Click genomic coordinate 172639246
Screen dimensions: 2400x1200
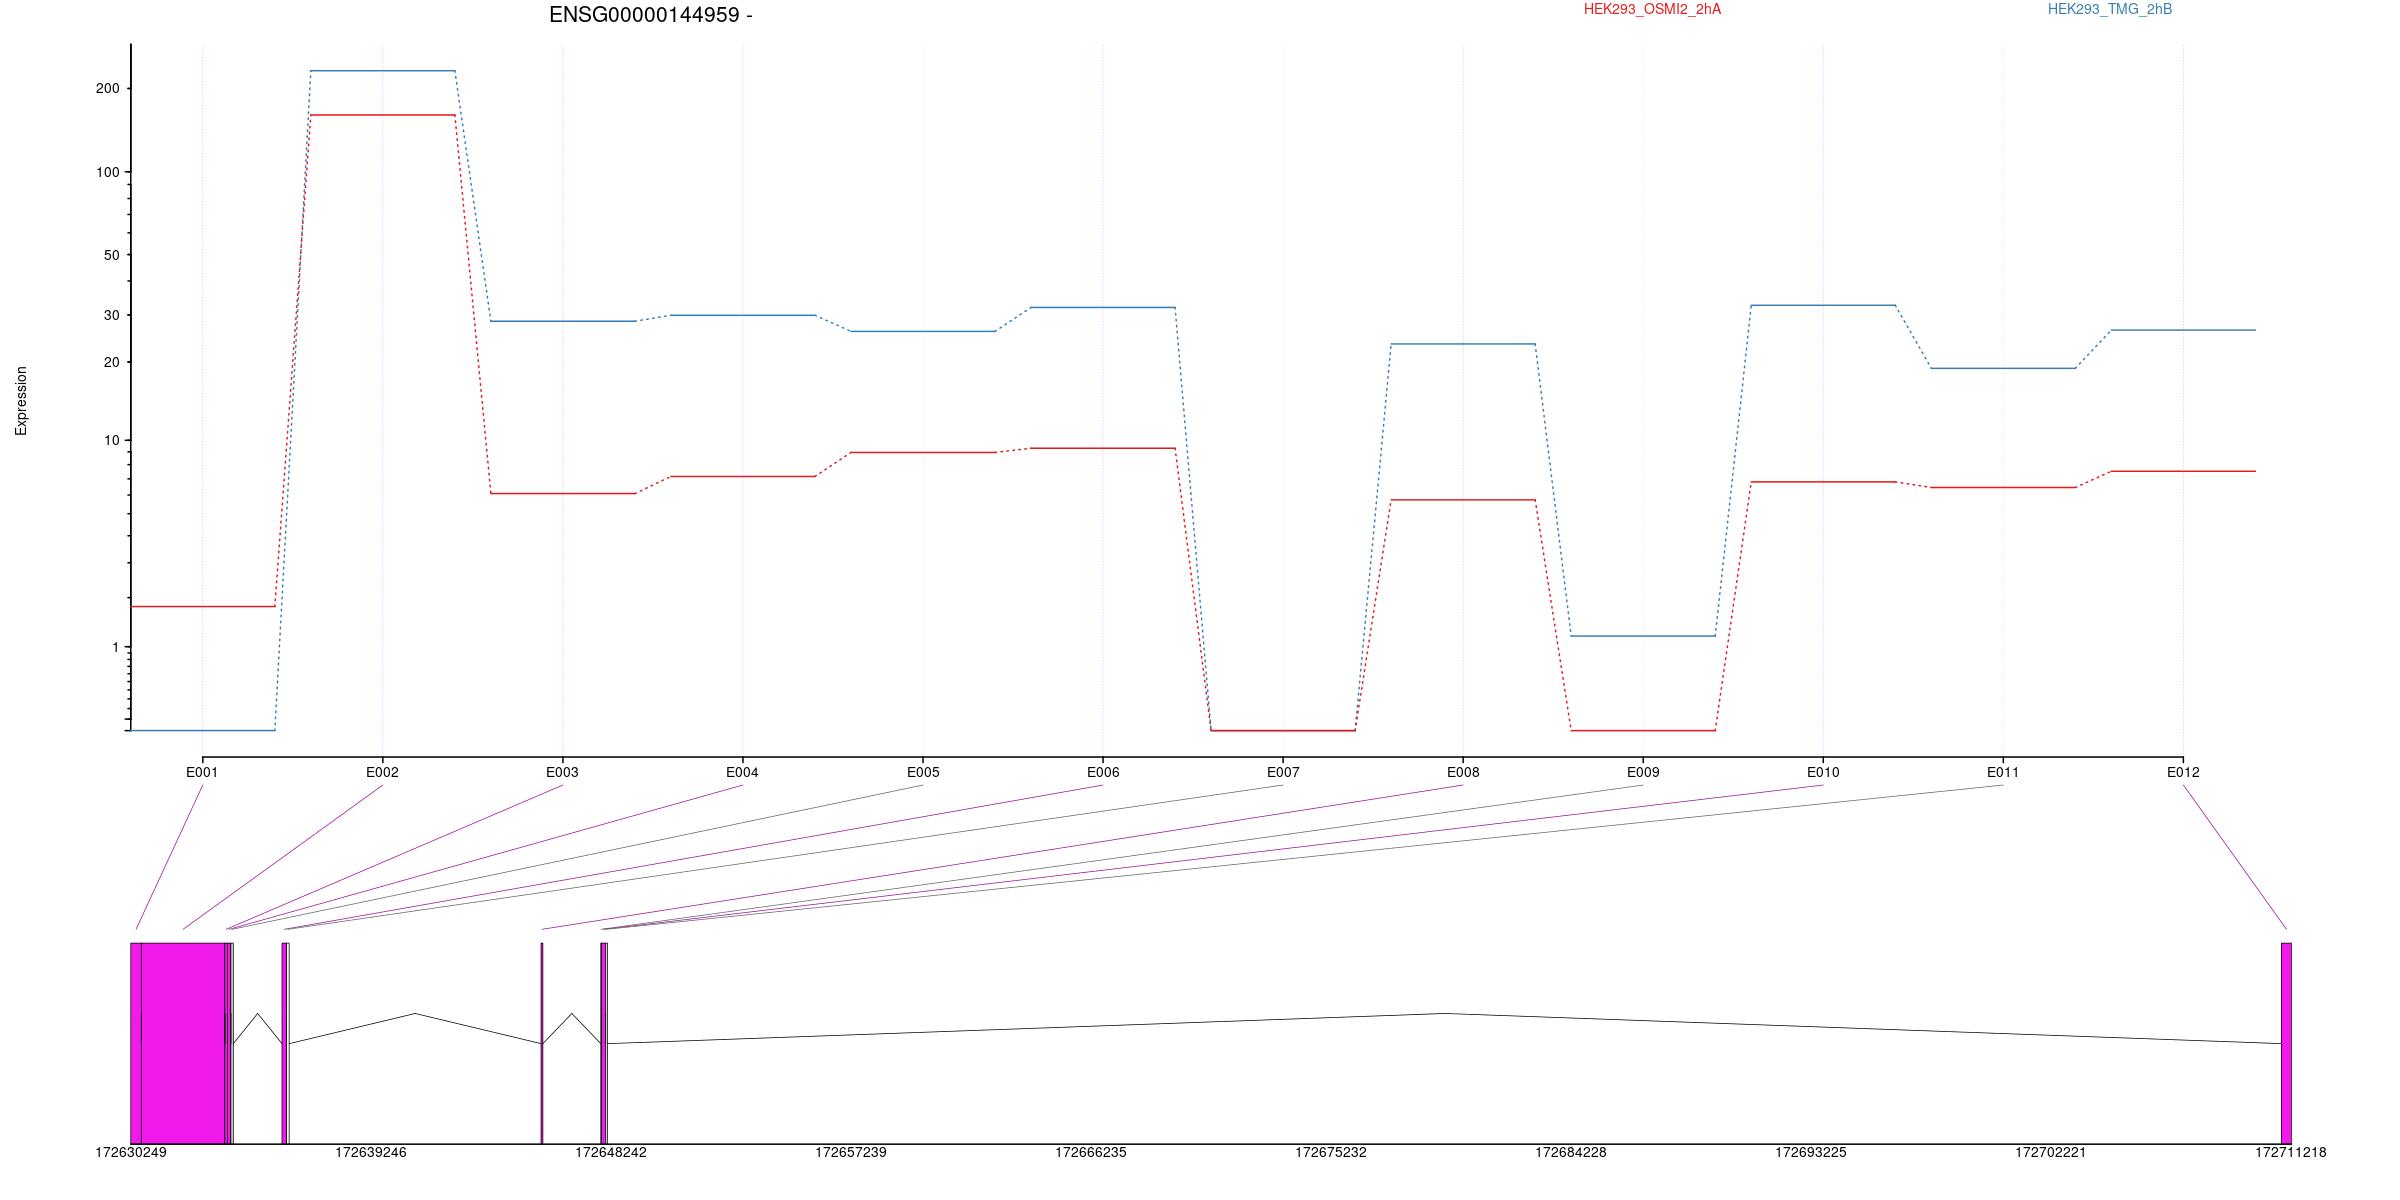click(371, 1152)
